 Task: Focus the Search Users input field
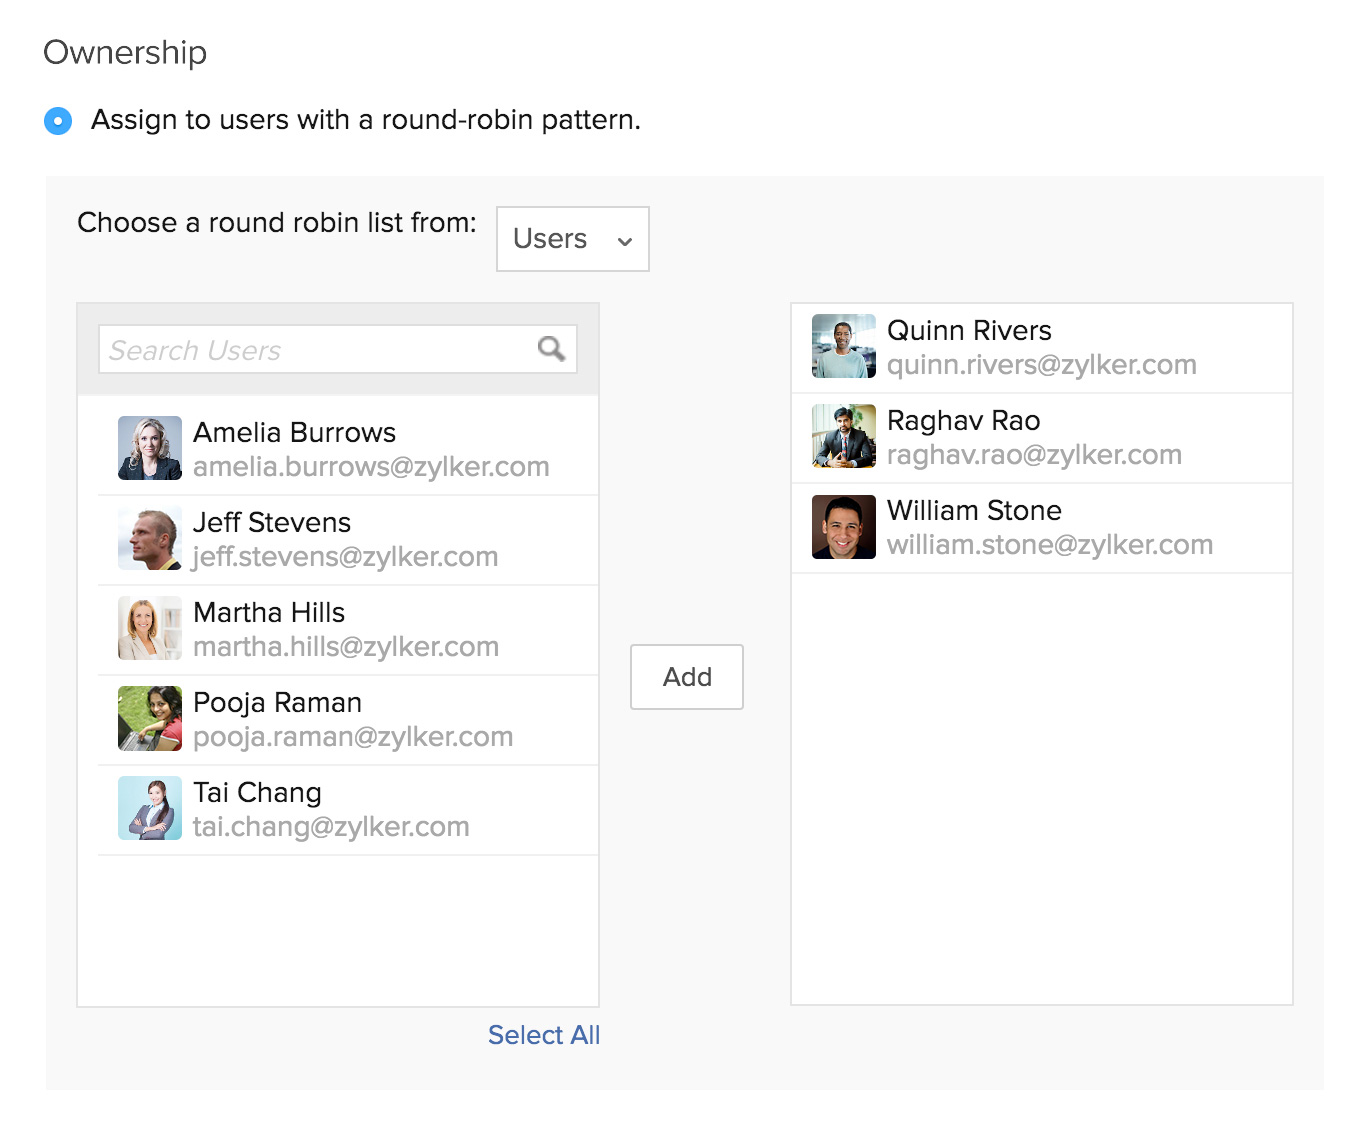pos(320,350)
